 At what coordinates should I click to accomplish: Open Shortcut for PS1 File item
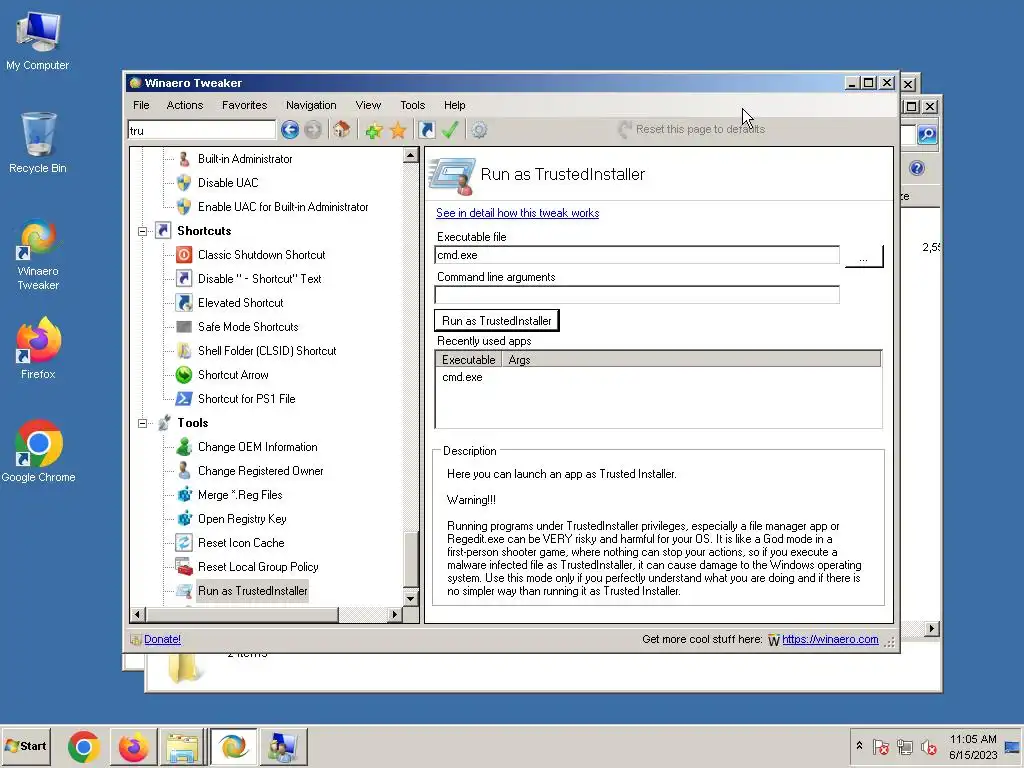tap(246, 399)
